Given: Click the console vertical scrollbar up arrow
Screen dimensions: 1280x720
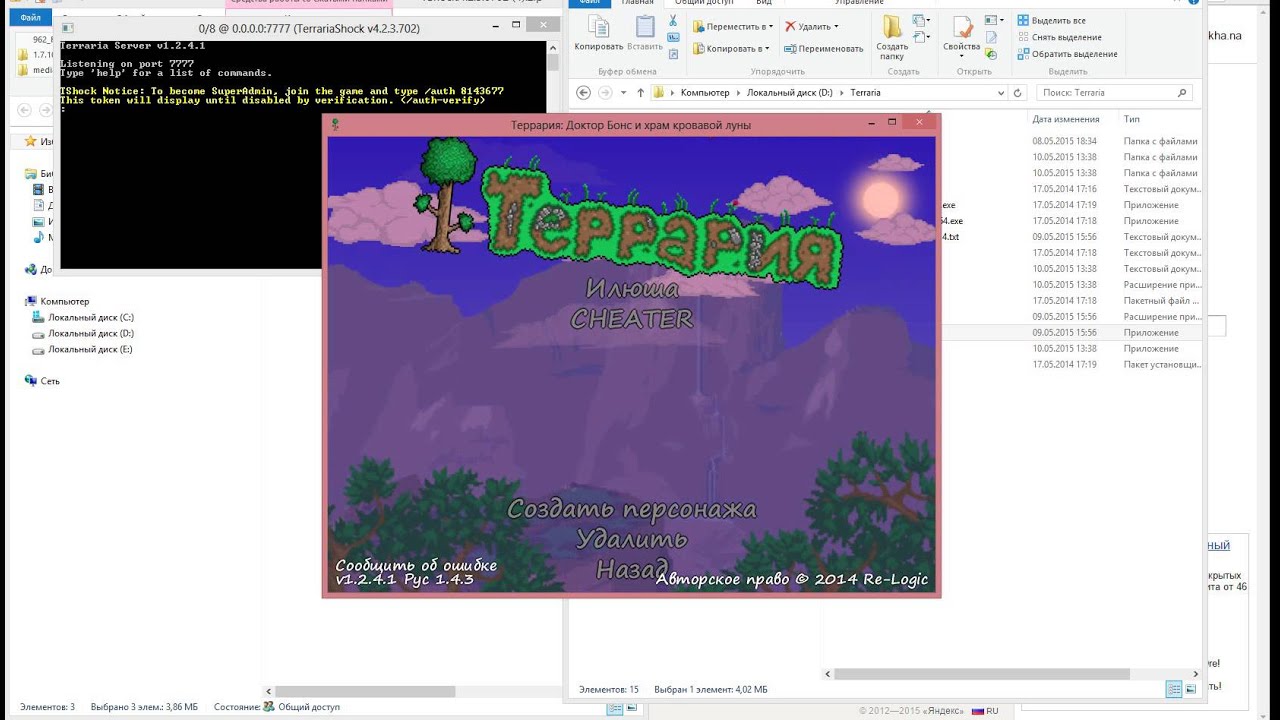Looking at the screenshot, I should [x=553, y=48].
